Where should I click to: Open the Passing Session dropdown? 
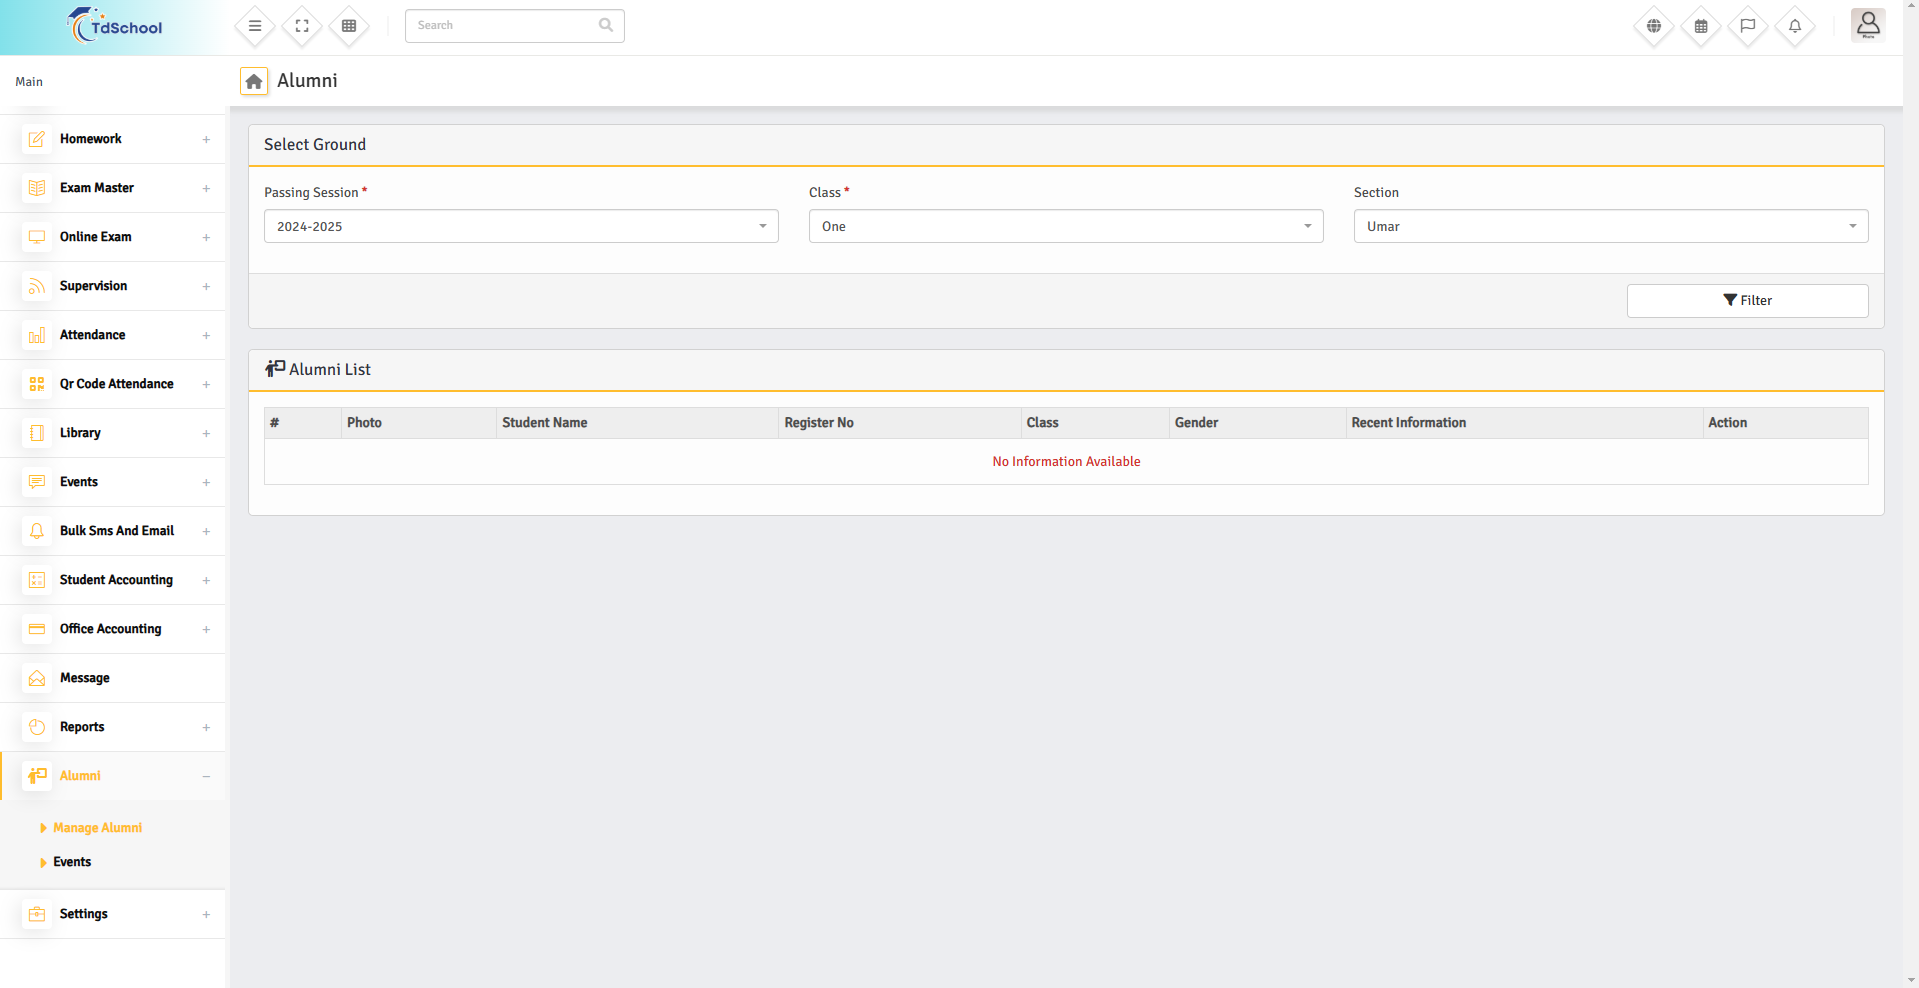pyautogui.click(x=520, y=226)
